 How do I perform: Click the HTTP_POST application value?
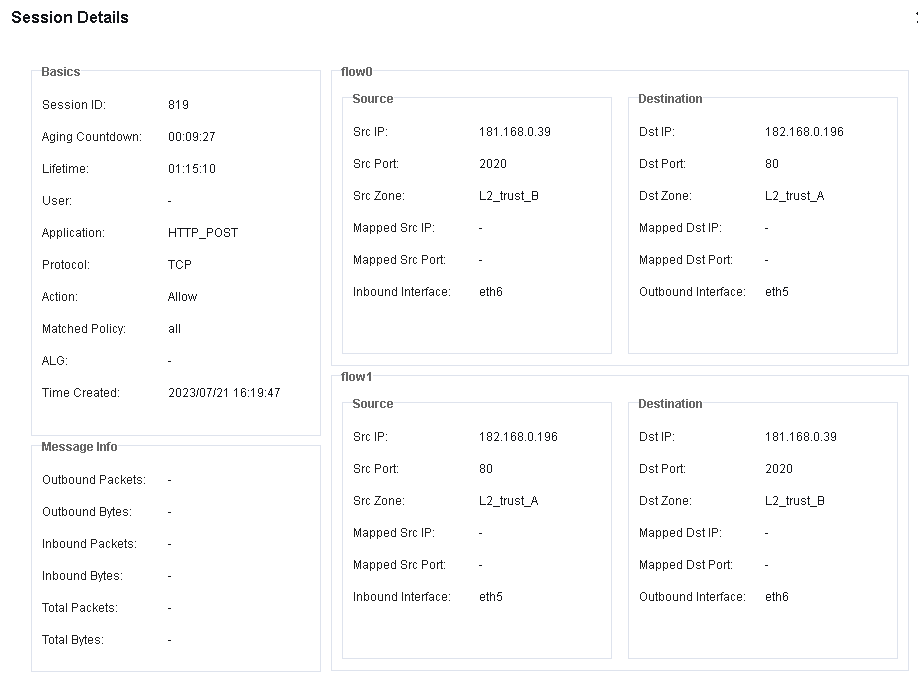[203, 233]
